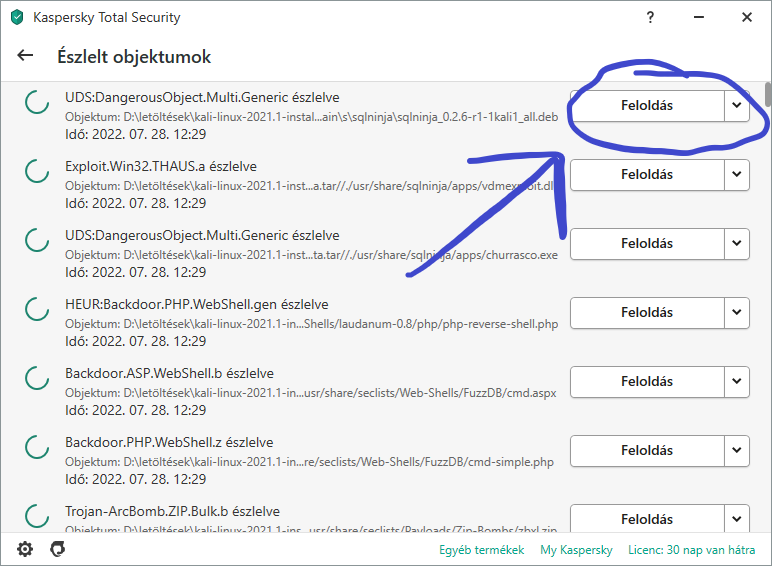Image resolution: width=772 pixels, height=566 pixels.
Task: Click status icon beside Backdoor.ASP.WebShell.b detection
Action: point(37,378)
